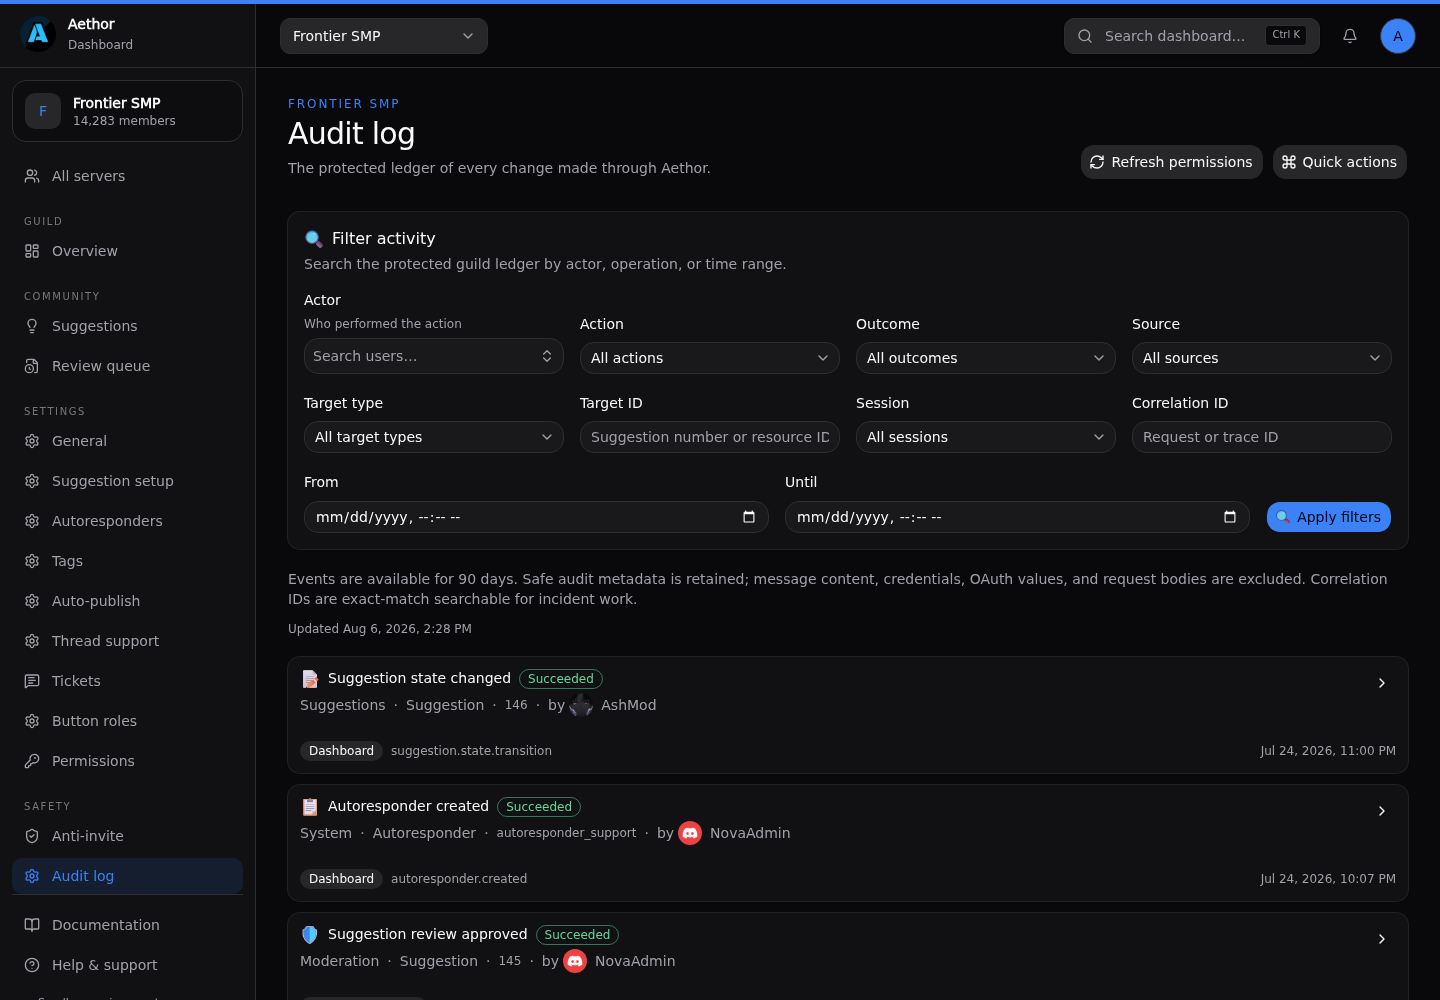Click the General gear icon
Image resolution: width=1440 pixels, height=1000 pixels.
32,441
